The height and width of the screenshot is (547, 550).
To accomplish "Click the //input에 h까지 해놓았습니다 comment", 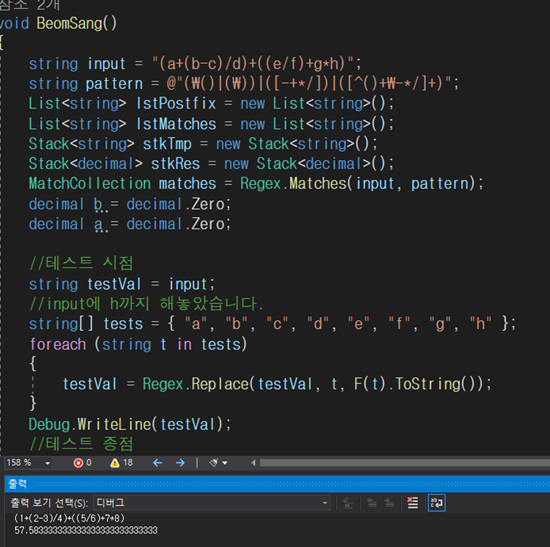I will click(146, 304).
